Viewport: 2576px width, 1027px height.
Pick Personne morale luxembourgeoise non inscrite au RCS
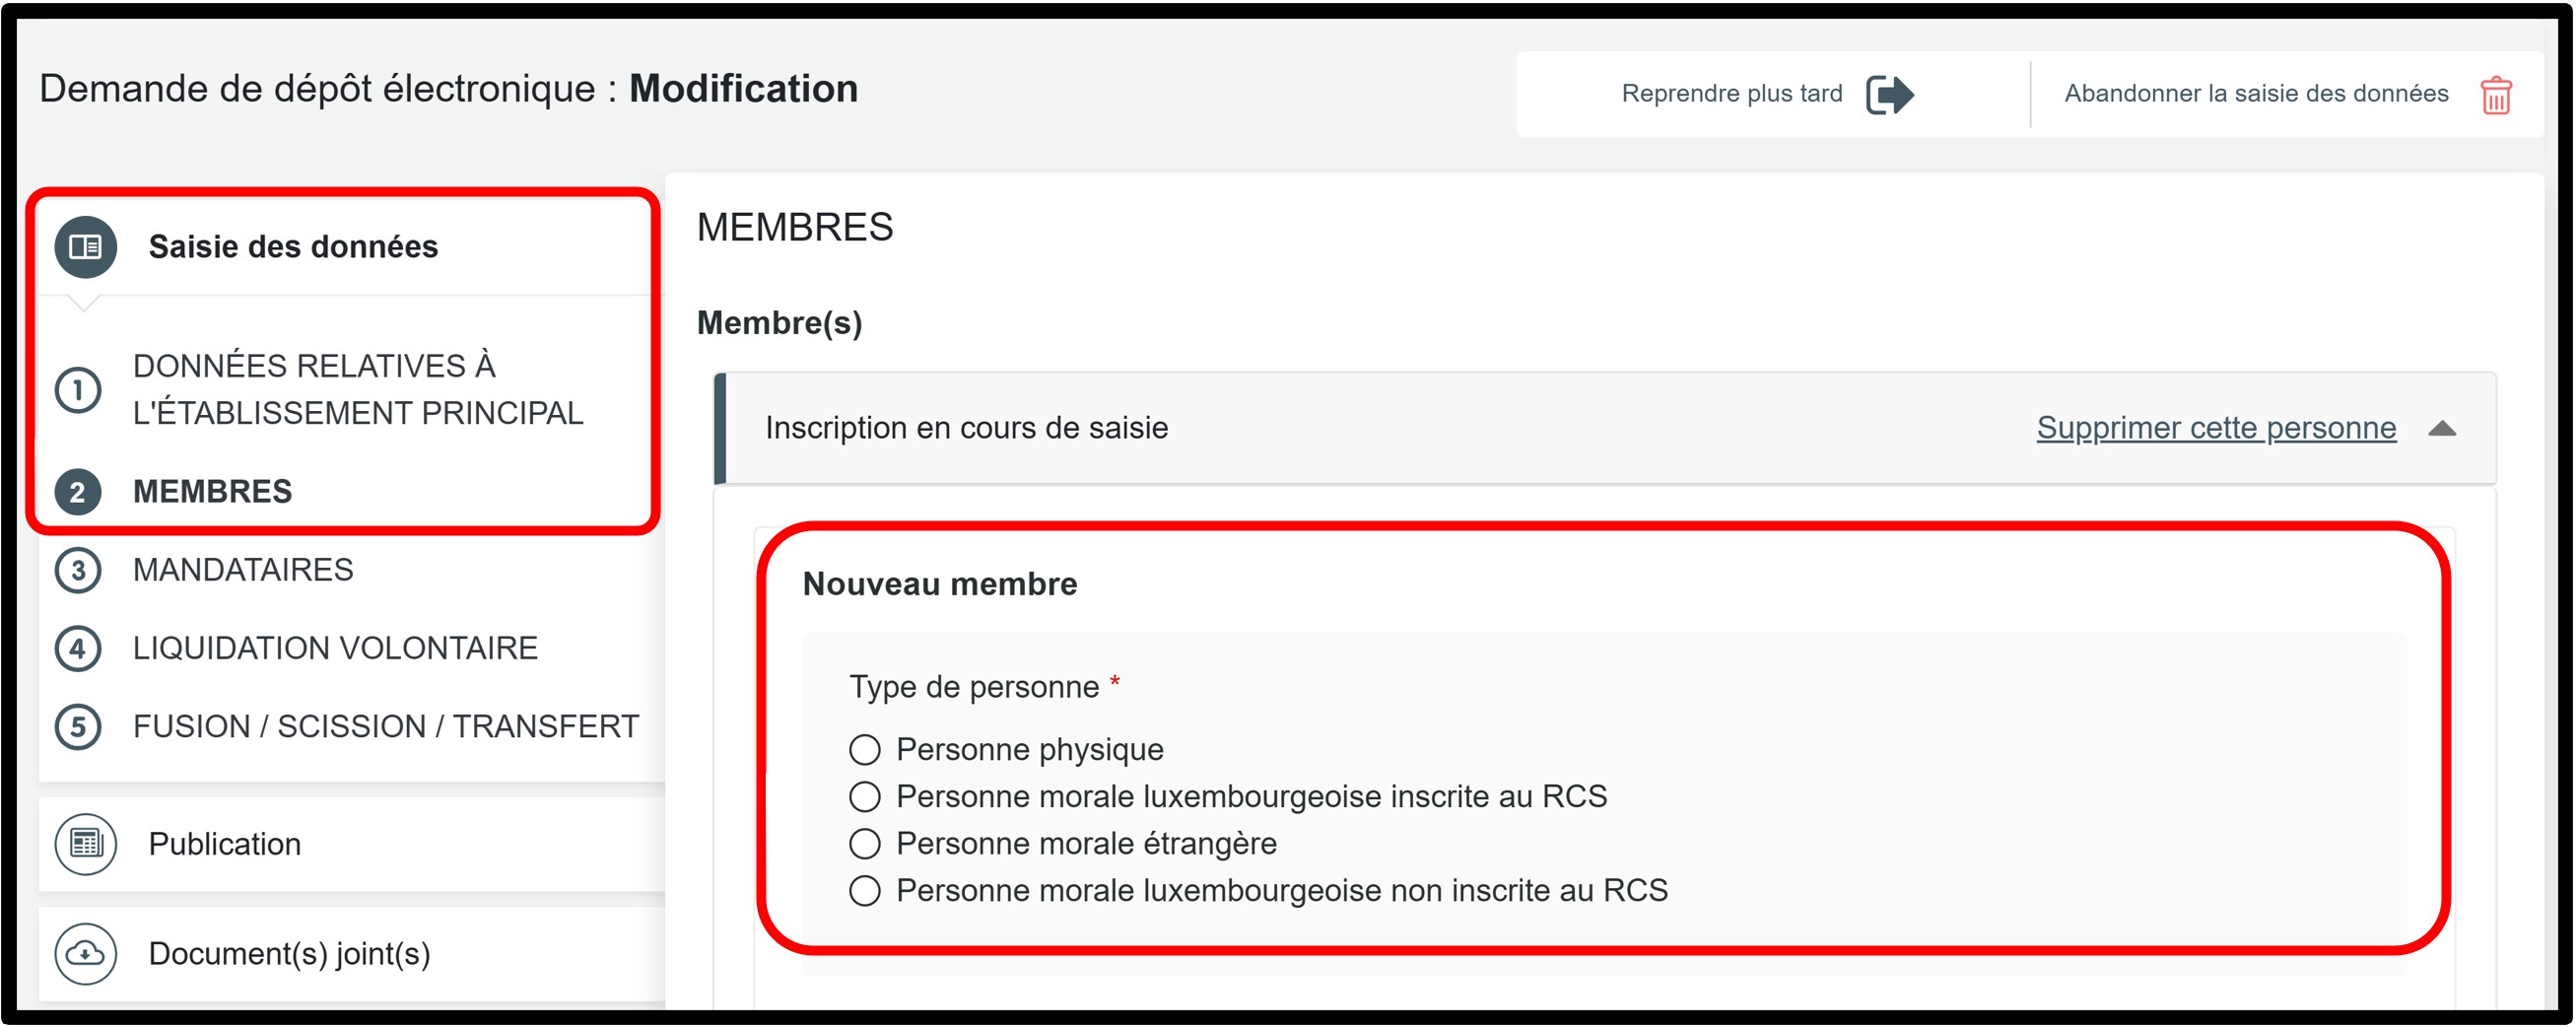click(x=865, y=890)
